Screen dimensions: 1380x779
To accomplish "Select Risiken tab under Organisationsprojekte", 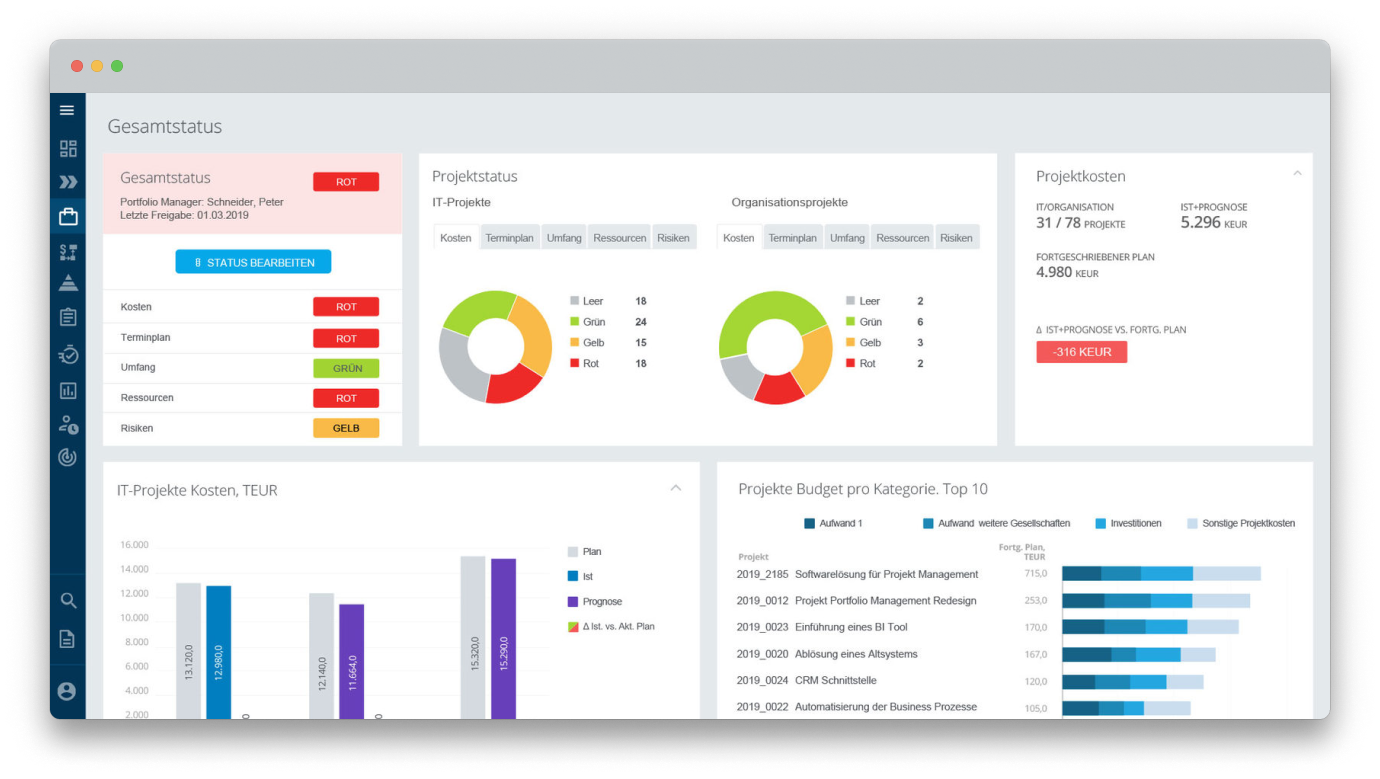I will pos(956,238).
